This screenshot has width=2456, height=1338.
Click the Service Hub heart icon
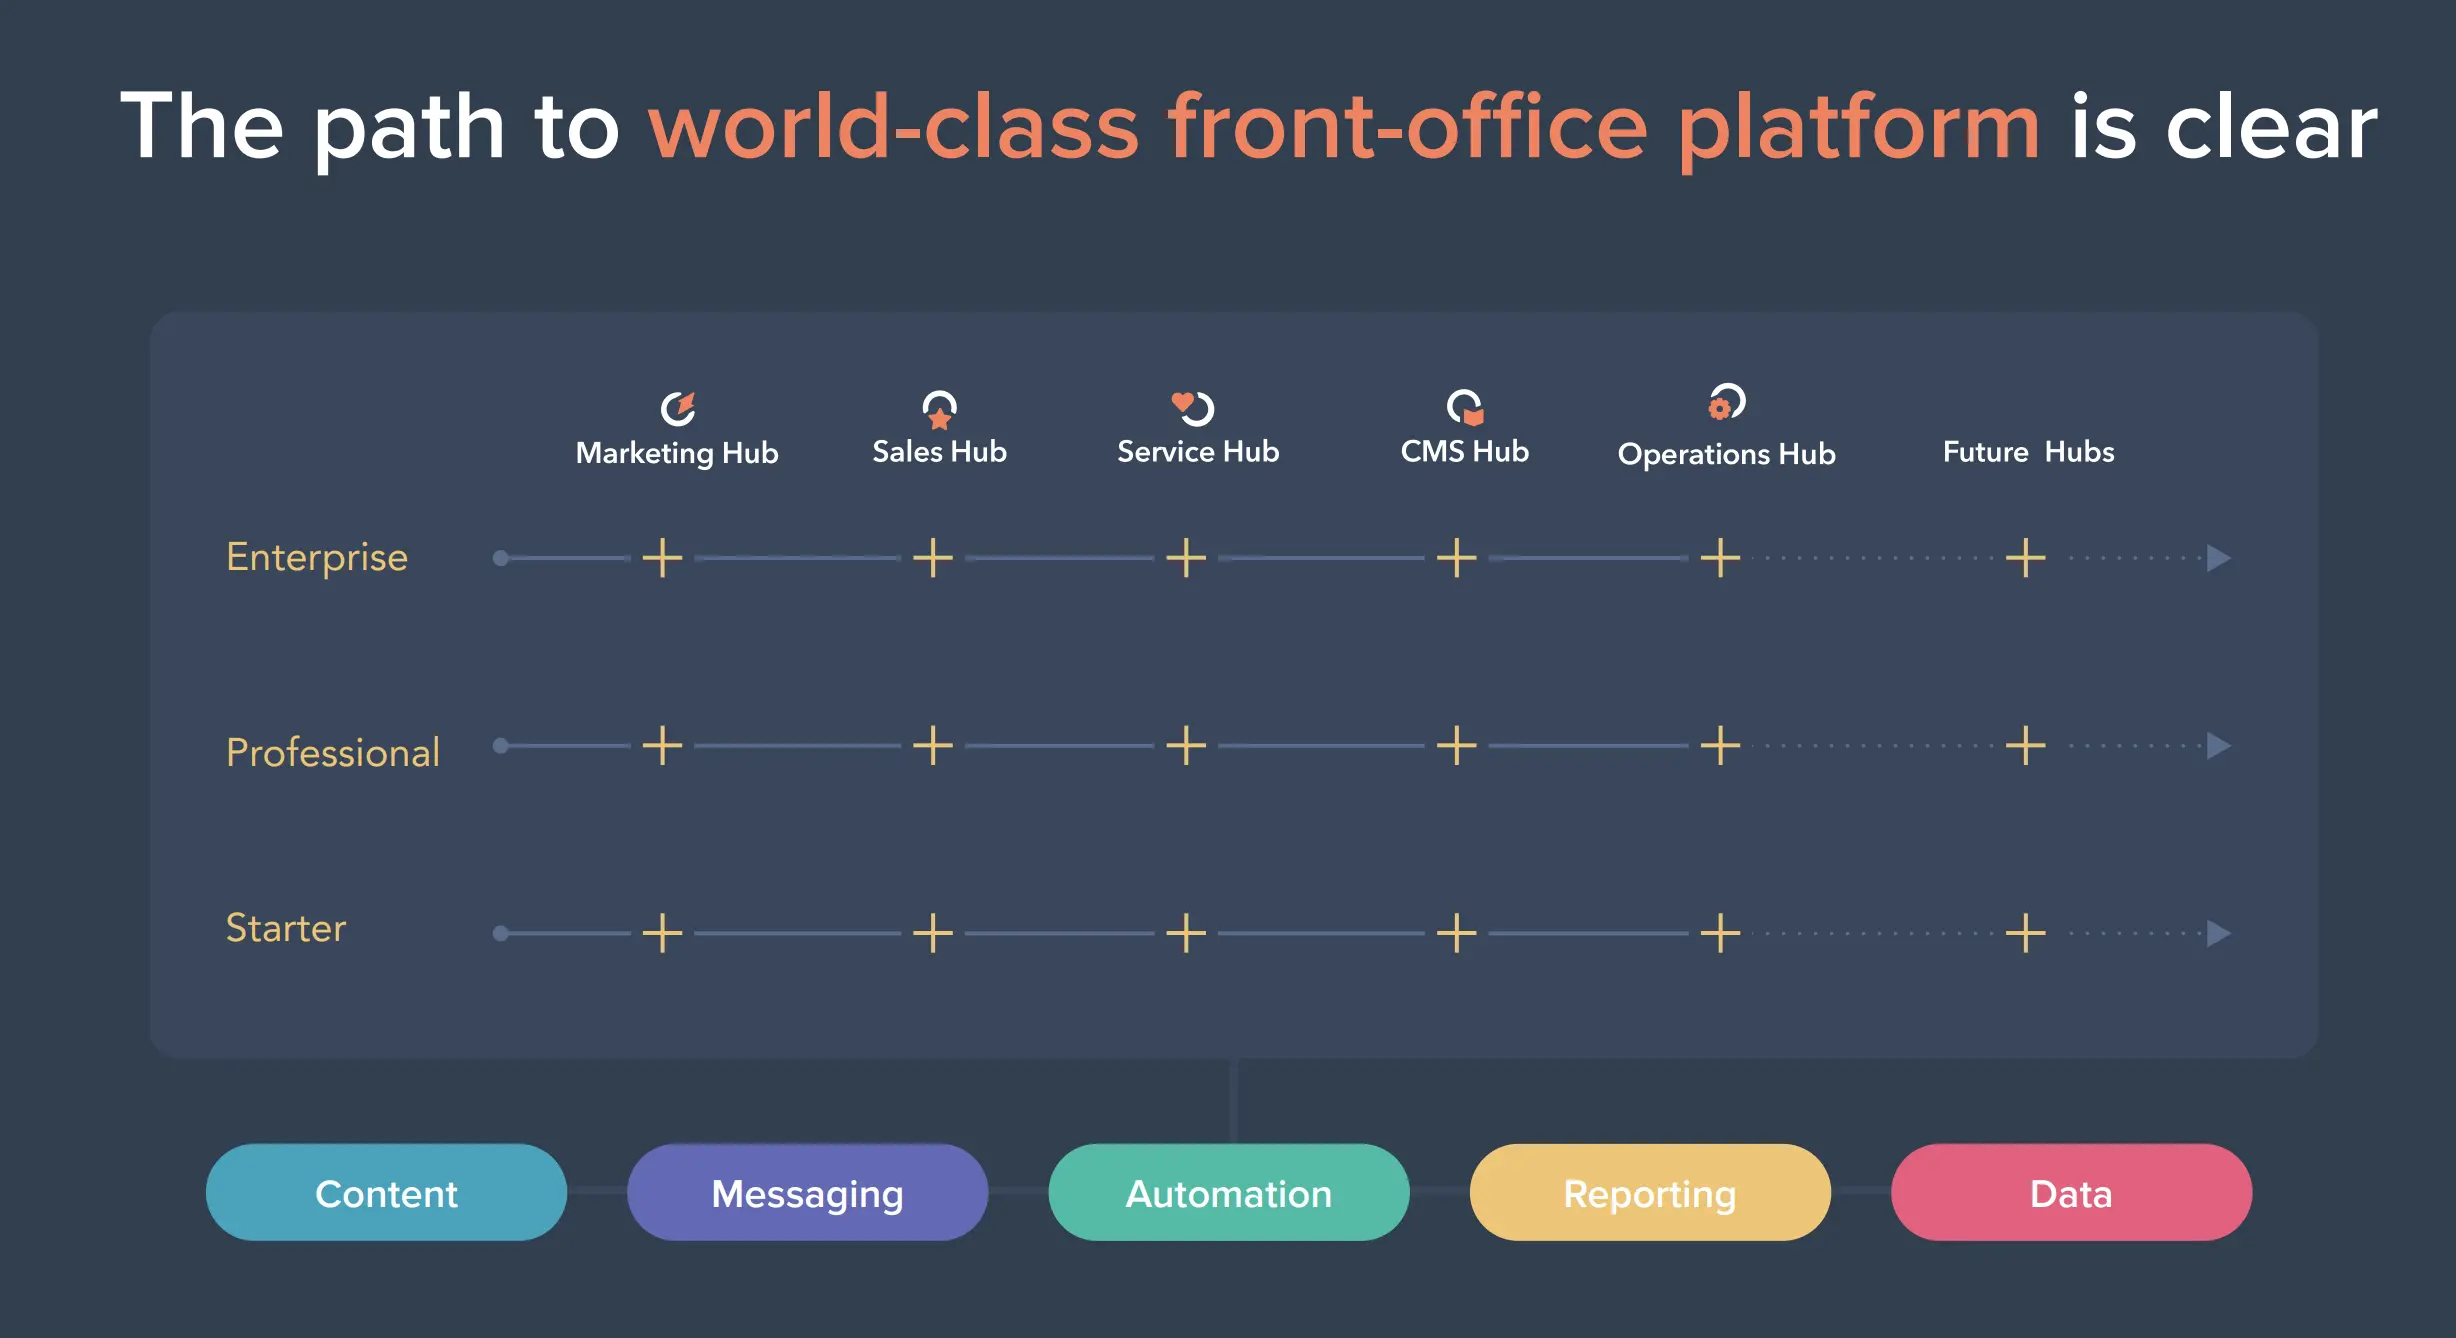click(x=1192, y=408)
